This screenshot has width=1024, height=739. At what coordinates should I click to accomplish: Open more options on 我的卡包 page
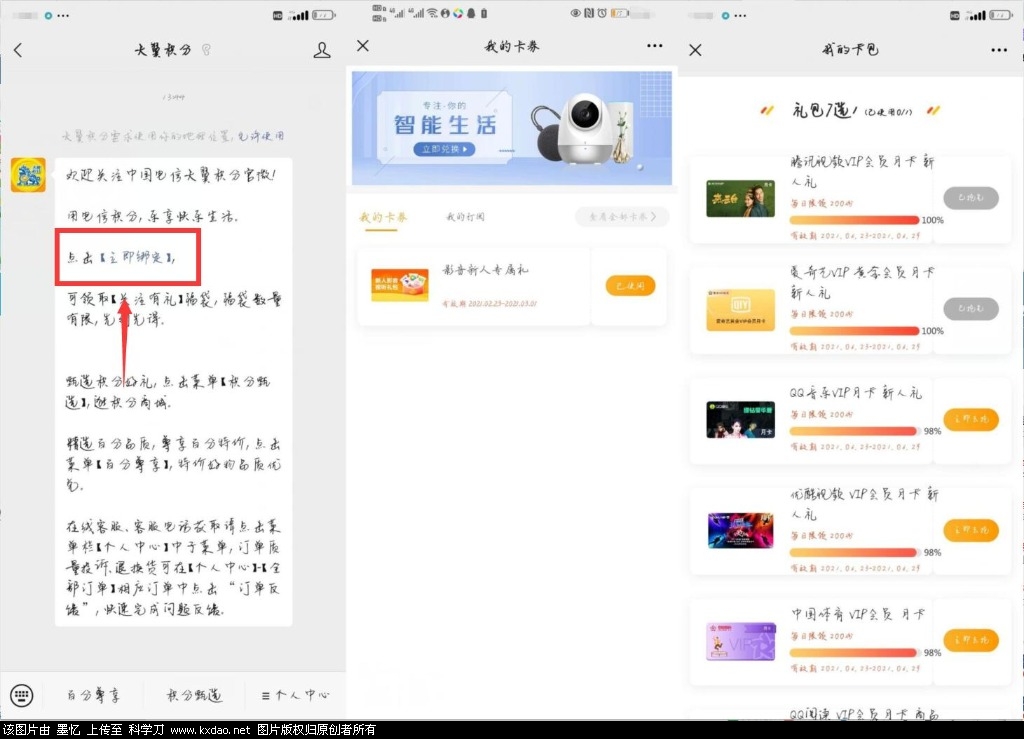[x=999, y=50]
